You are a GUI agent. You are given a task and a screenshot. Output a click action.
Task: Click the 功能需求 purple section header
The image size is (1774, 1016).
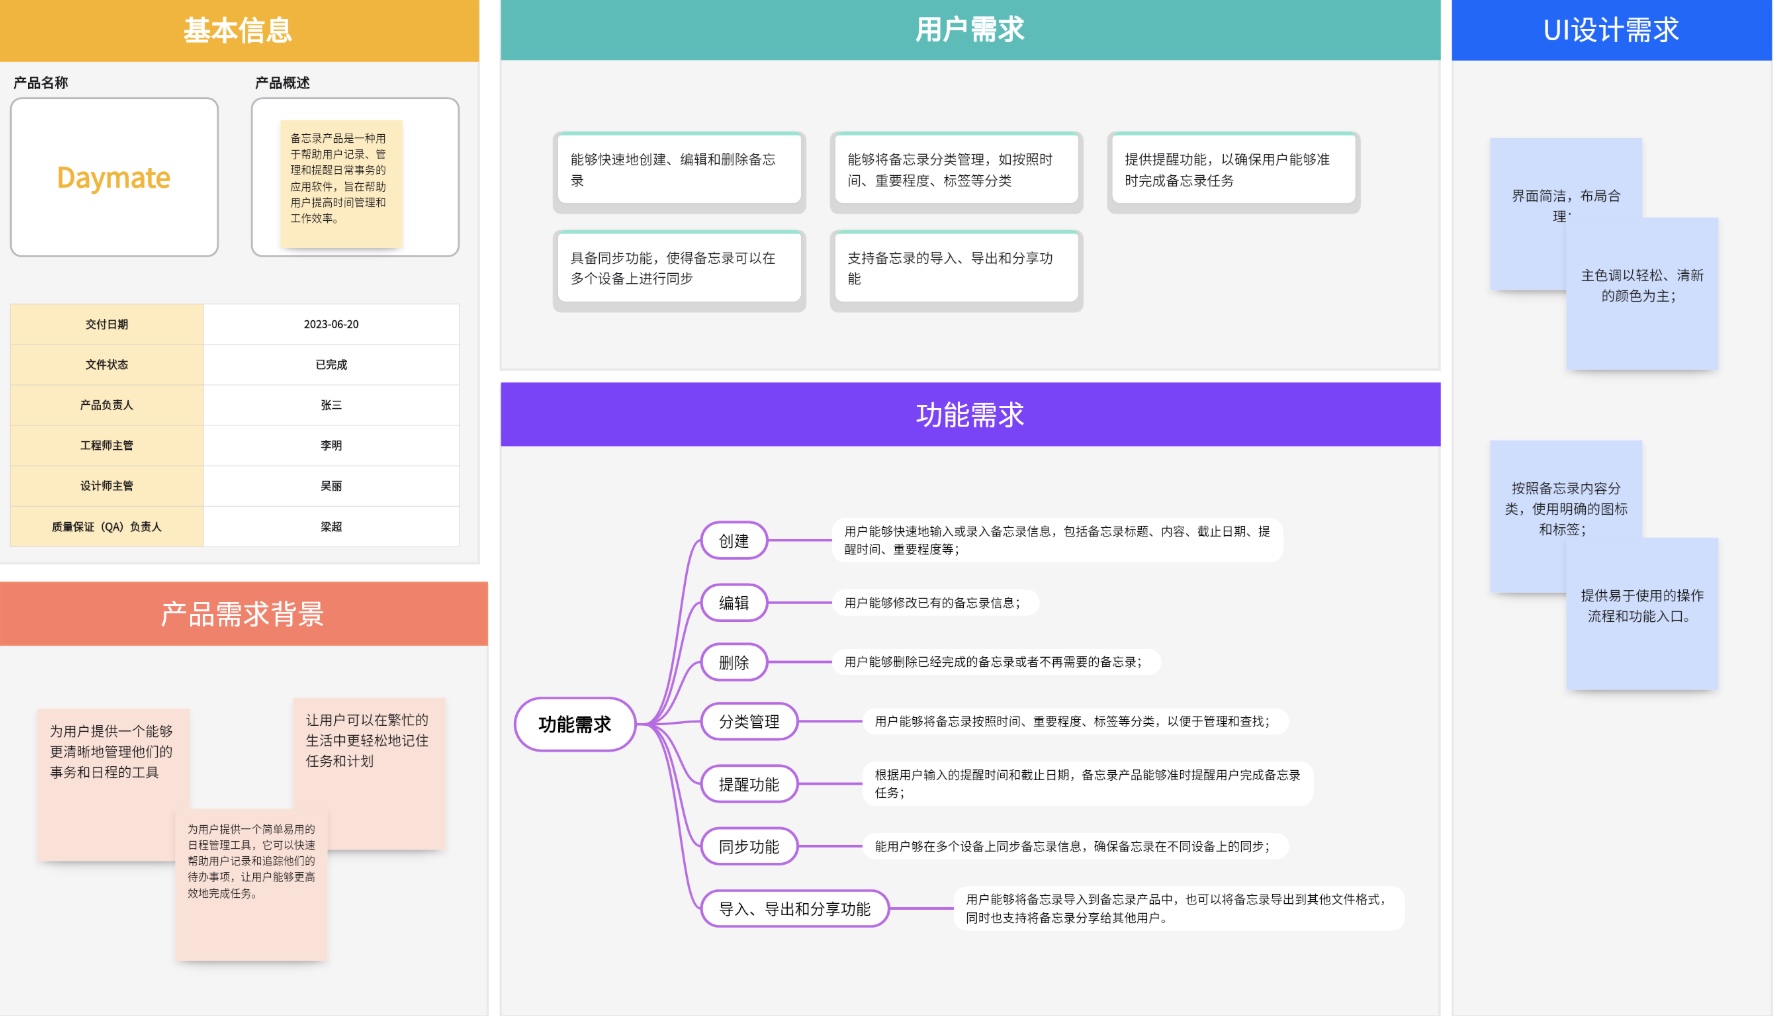tap(970, 414)
